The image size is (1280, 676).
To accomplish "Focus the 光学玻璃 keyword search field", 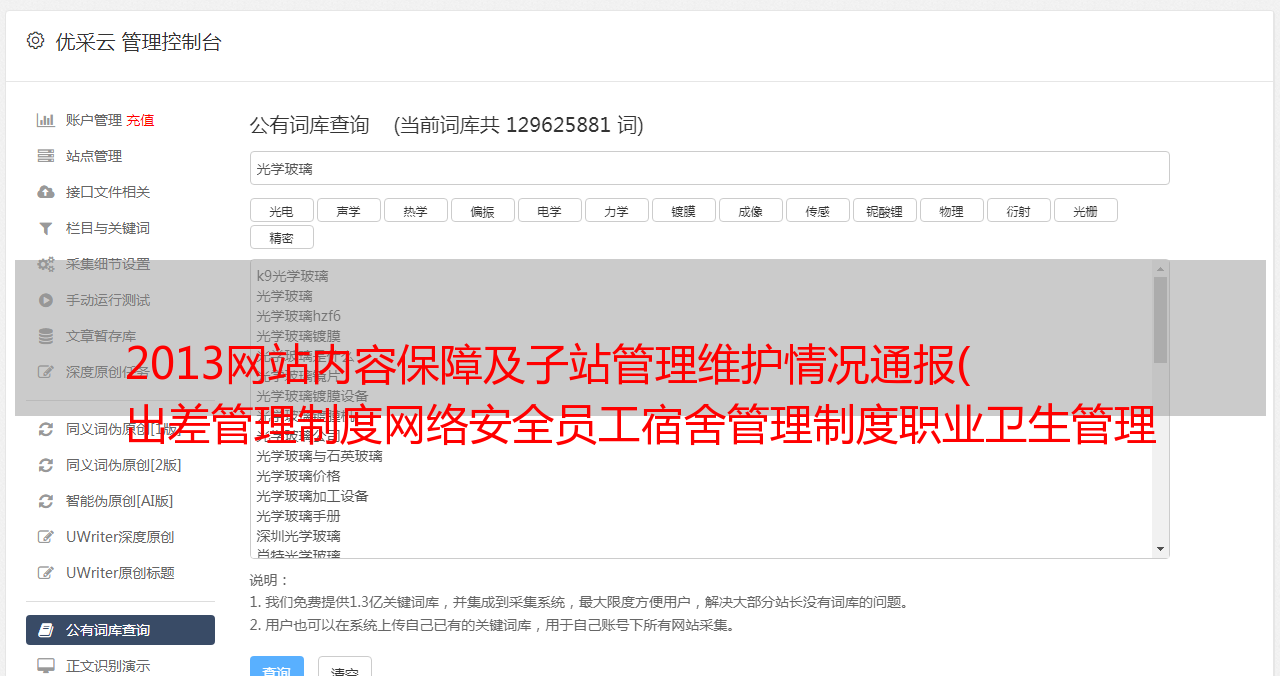I will [709, 168].
